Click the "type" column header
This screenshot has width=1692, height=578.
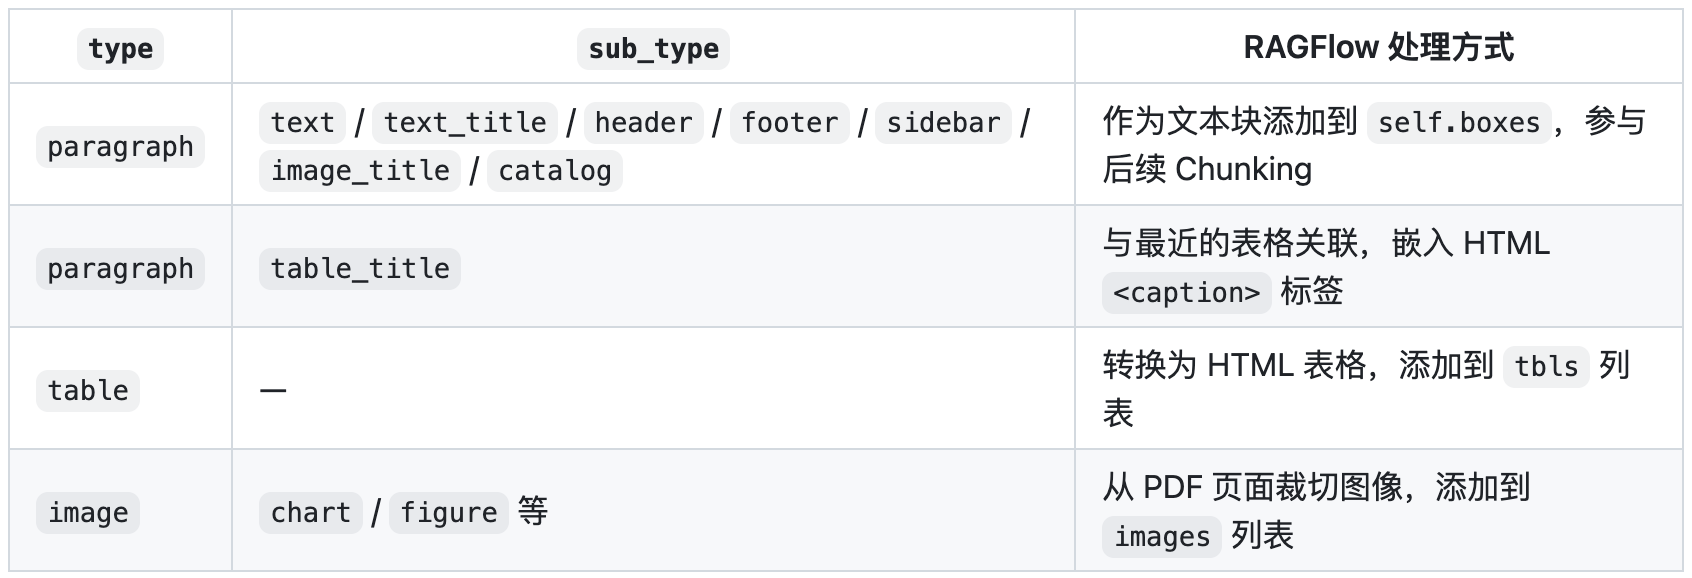(120, 49)
